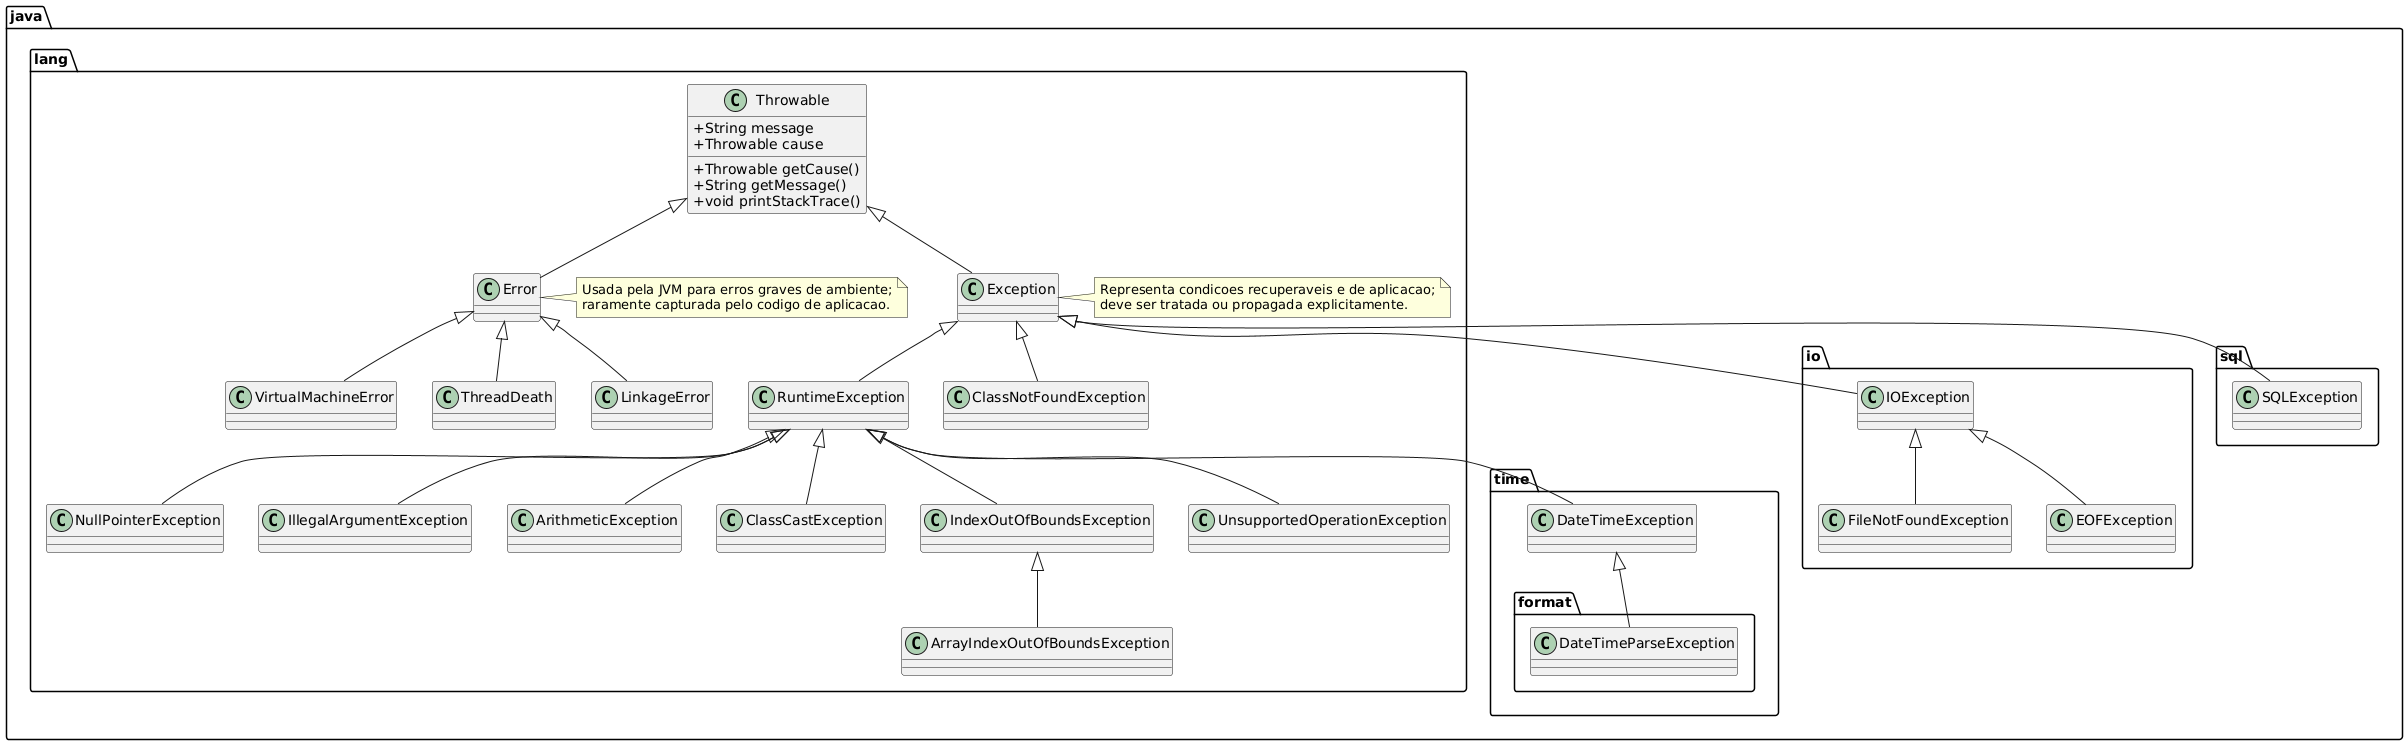Click the DateTimeParseException class icon
The image size is (2408, 745).
pyautogui.click(x=1545, y=643)
